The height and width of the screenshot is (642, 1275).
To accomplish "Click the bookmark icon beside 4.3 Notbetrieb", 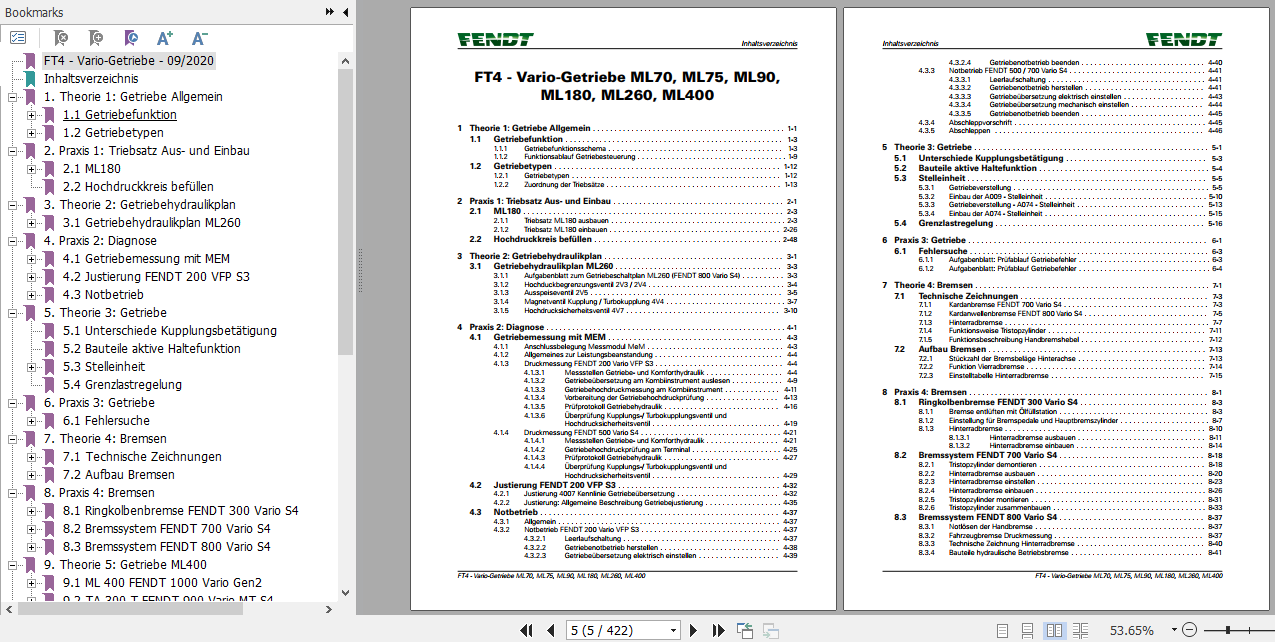I will click(50, 294).
